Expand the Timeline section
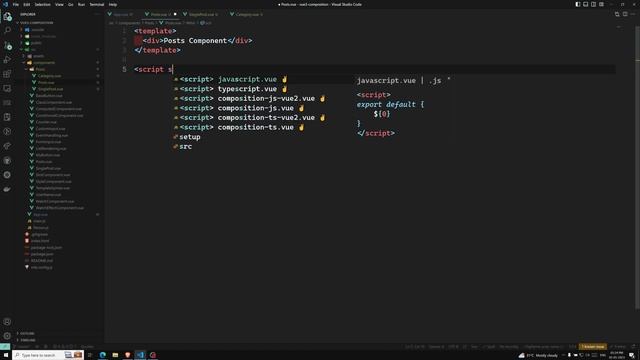The width and height of the screenshot is (640, 360). [28, 340]
